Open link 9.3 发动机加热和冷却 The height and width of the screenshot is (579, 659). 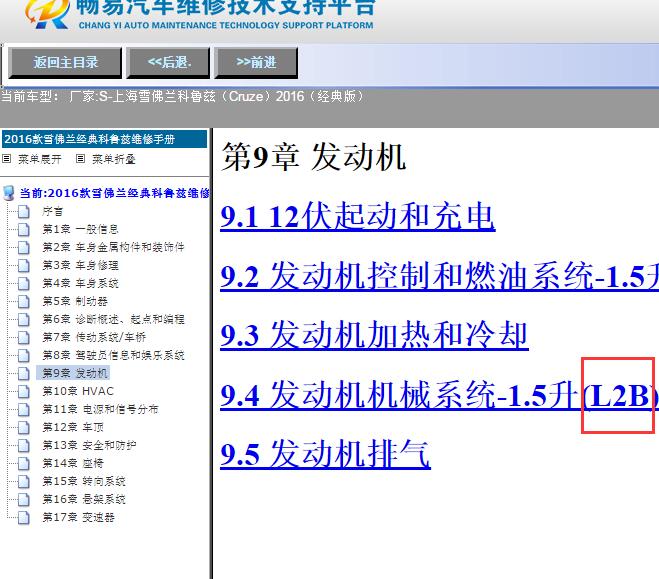pyautogui.click(x=374, y=335)
